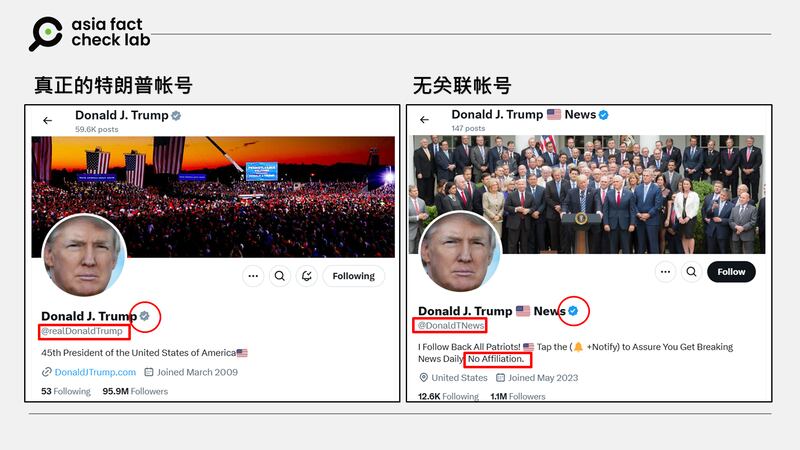This screenshot has width=800, height=450.
Task: Click blue verified badge in right header
Action: [604, 115]
